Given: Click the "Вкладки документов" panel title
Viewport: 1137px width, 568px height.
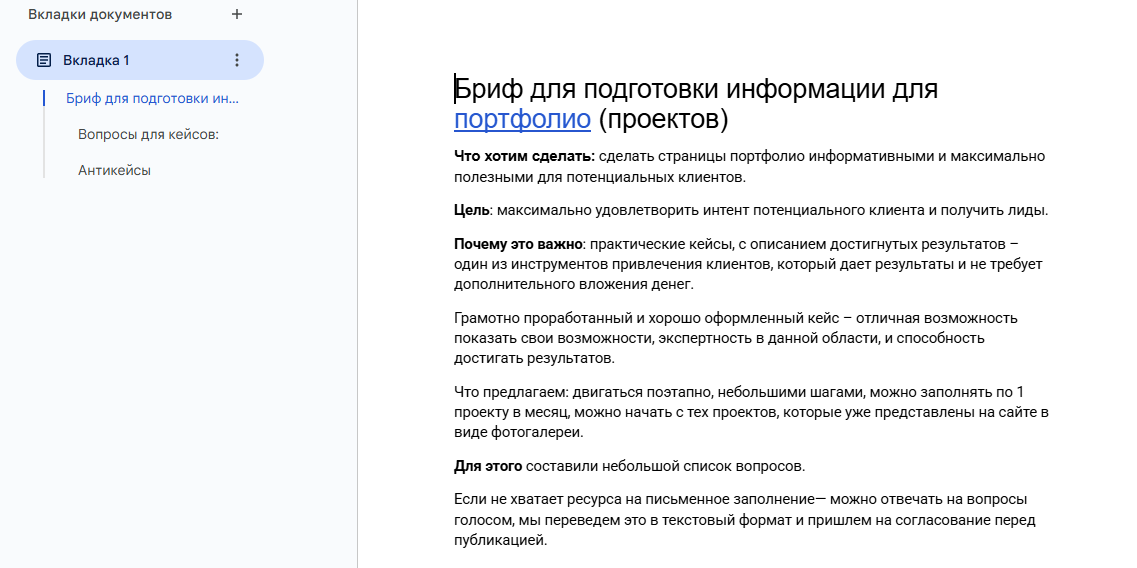Looking at the screenshot, I should [100, 15].
